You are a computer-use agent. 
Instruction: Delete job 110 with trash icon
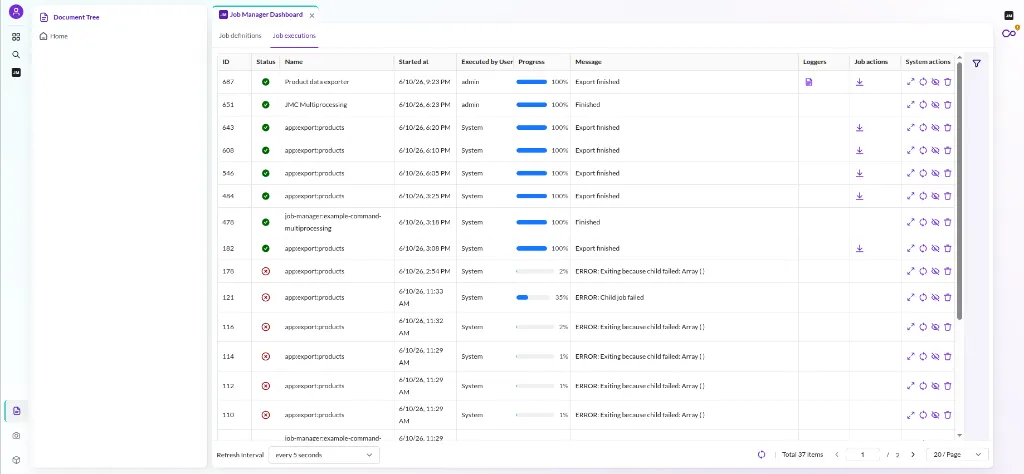(948, 415)
